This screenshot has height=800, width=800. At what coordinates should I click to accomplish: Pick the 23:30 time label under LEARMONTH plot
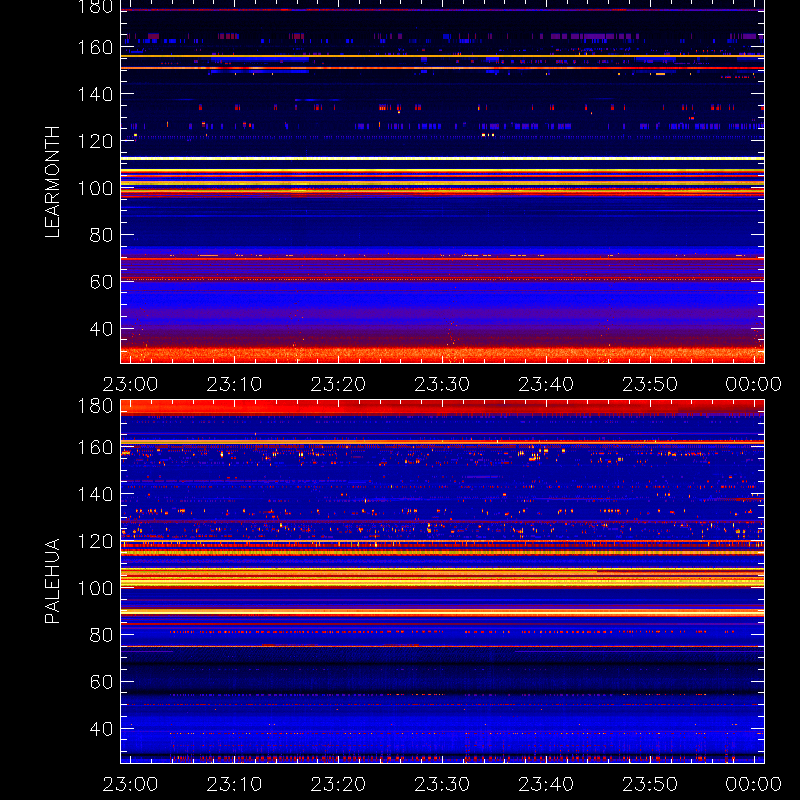[442, 384]
